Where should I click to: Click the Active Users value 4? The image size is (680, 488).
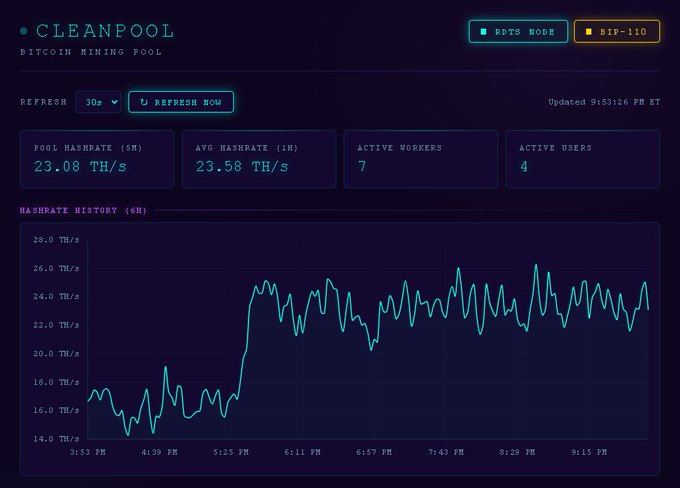(524, 167)
